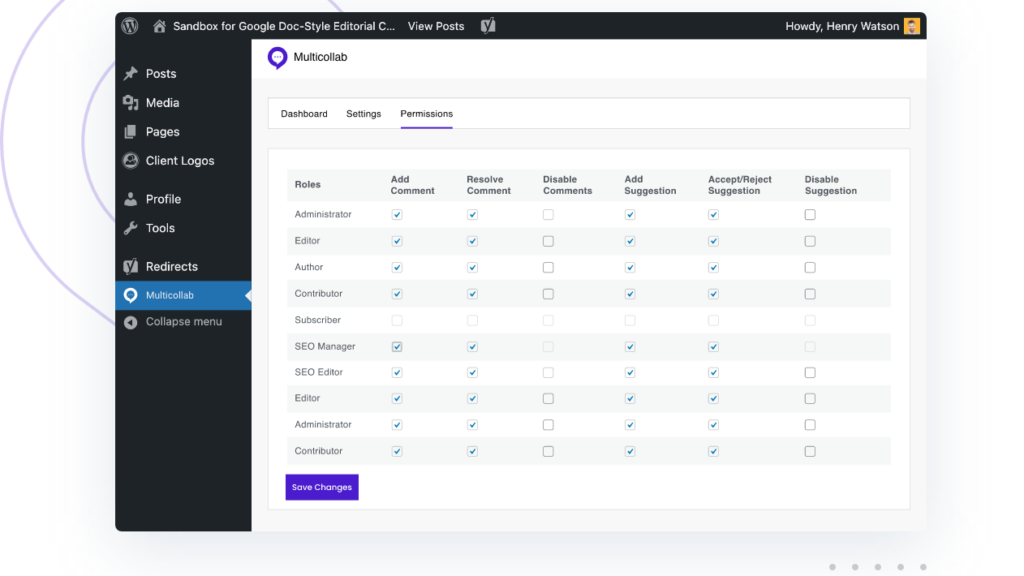Uncheck Resolve Comment for first Editor row
Viewport: 1024px width, 576px height.
472,241
